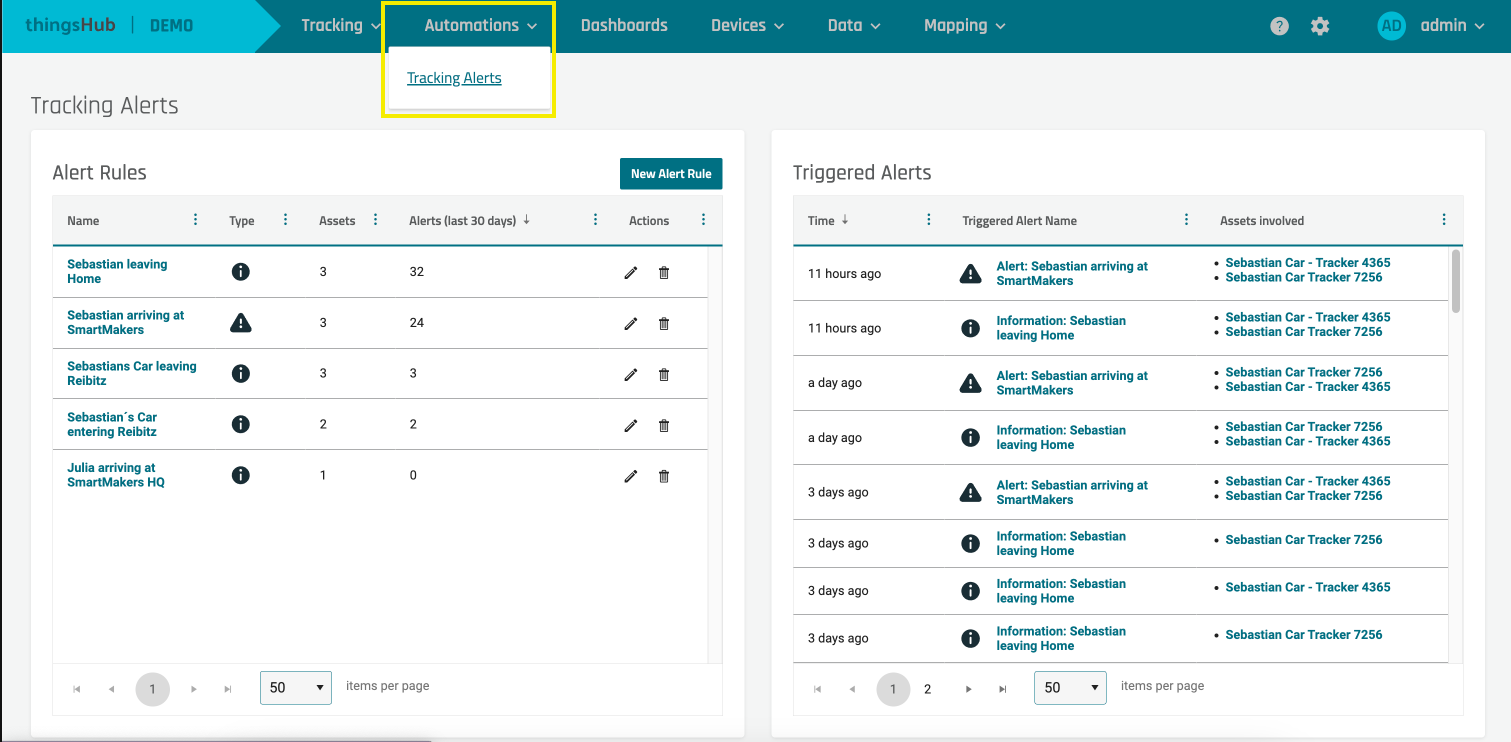
Task: Expand the admin user menu
Action: click(1446, 26)
